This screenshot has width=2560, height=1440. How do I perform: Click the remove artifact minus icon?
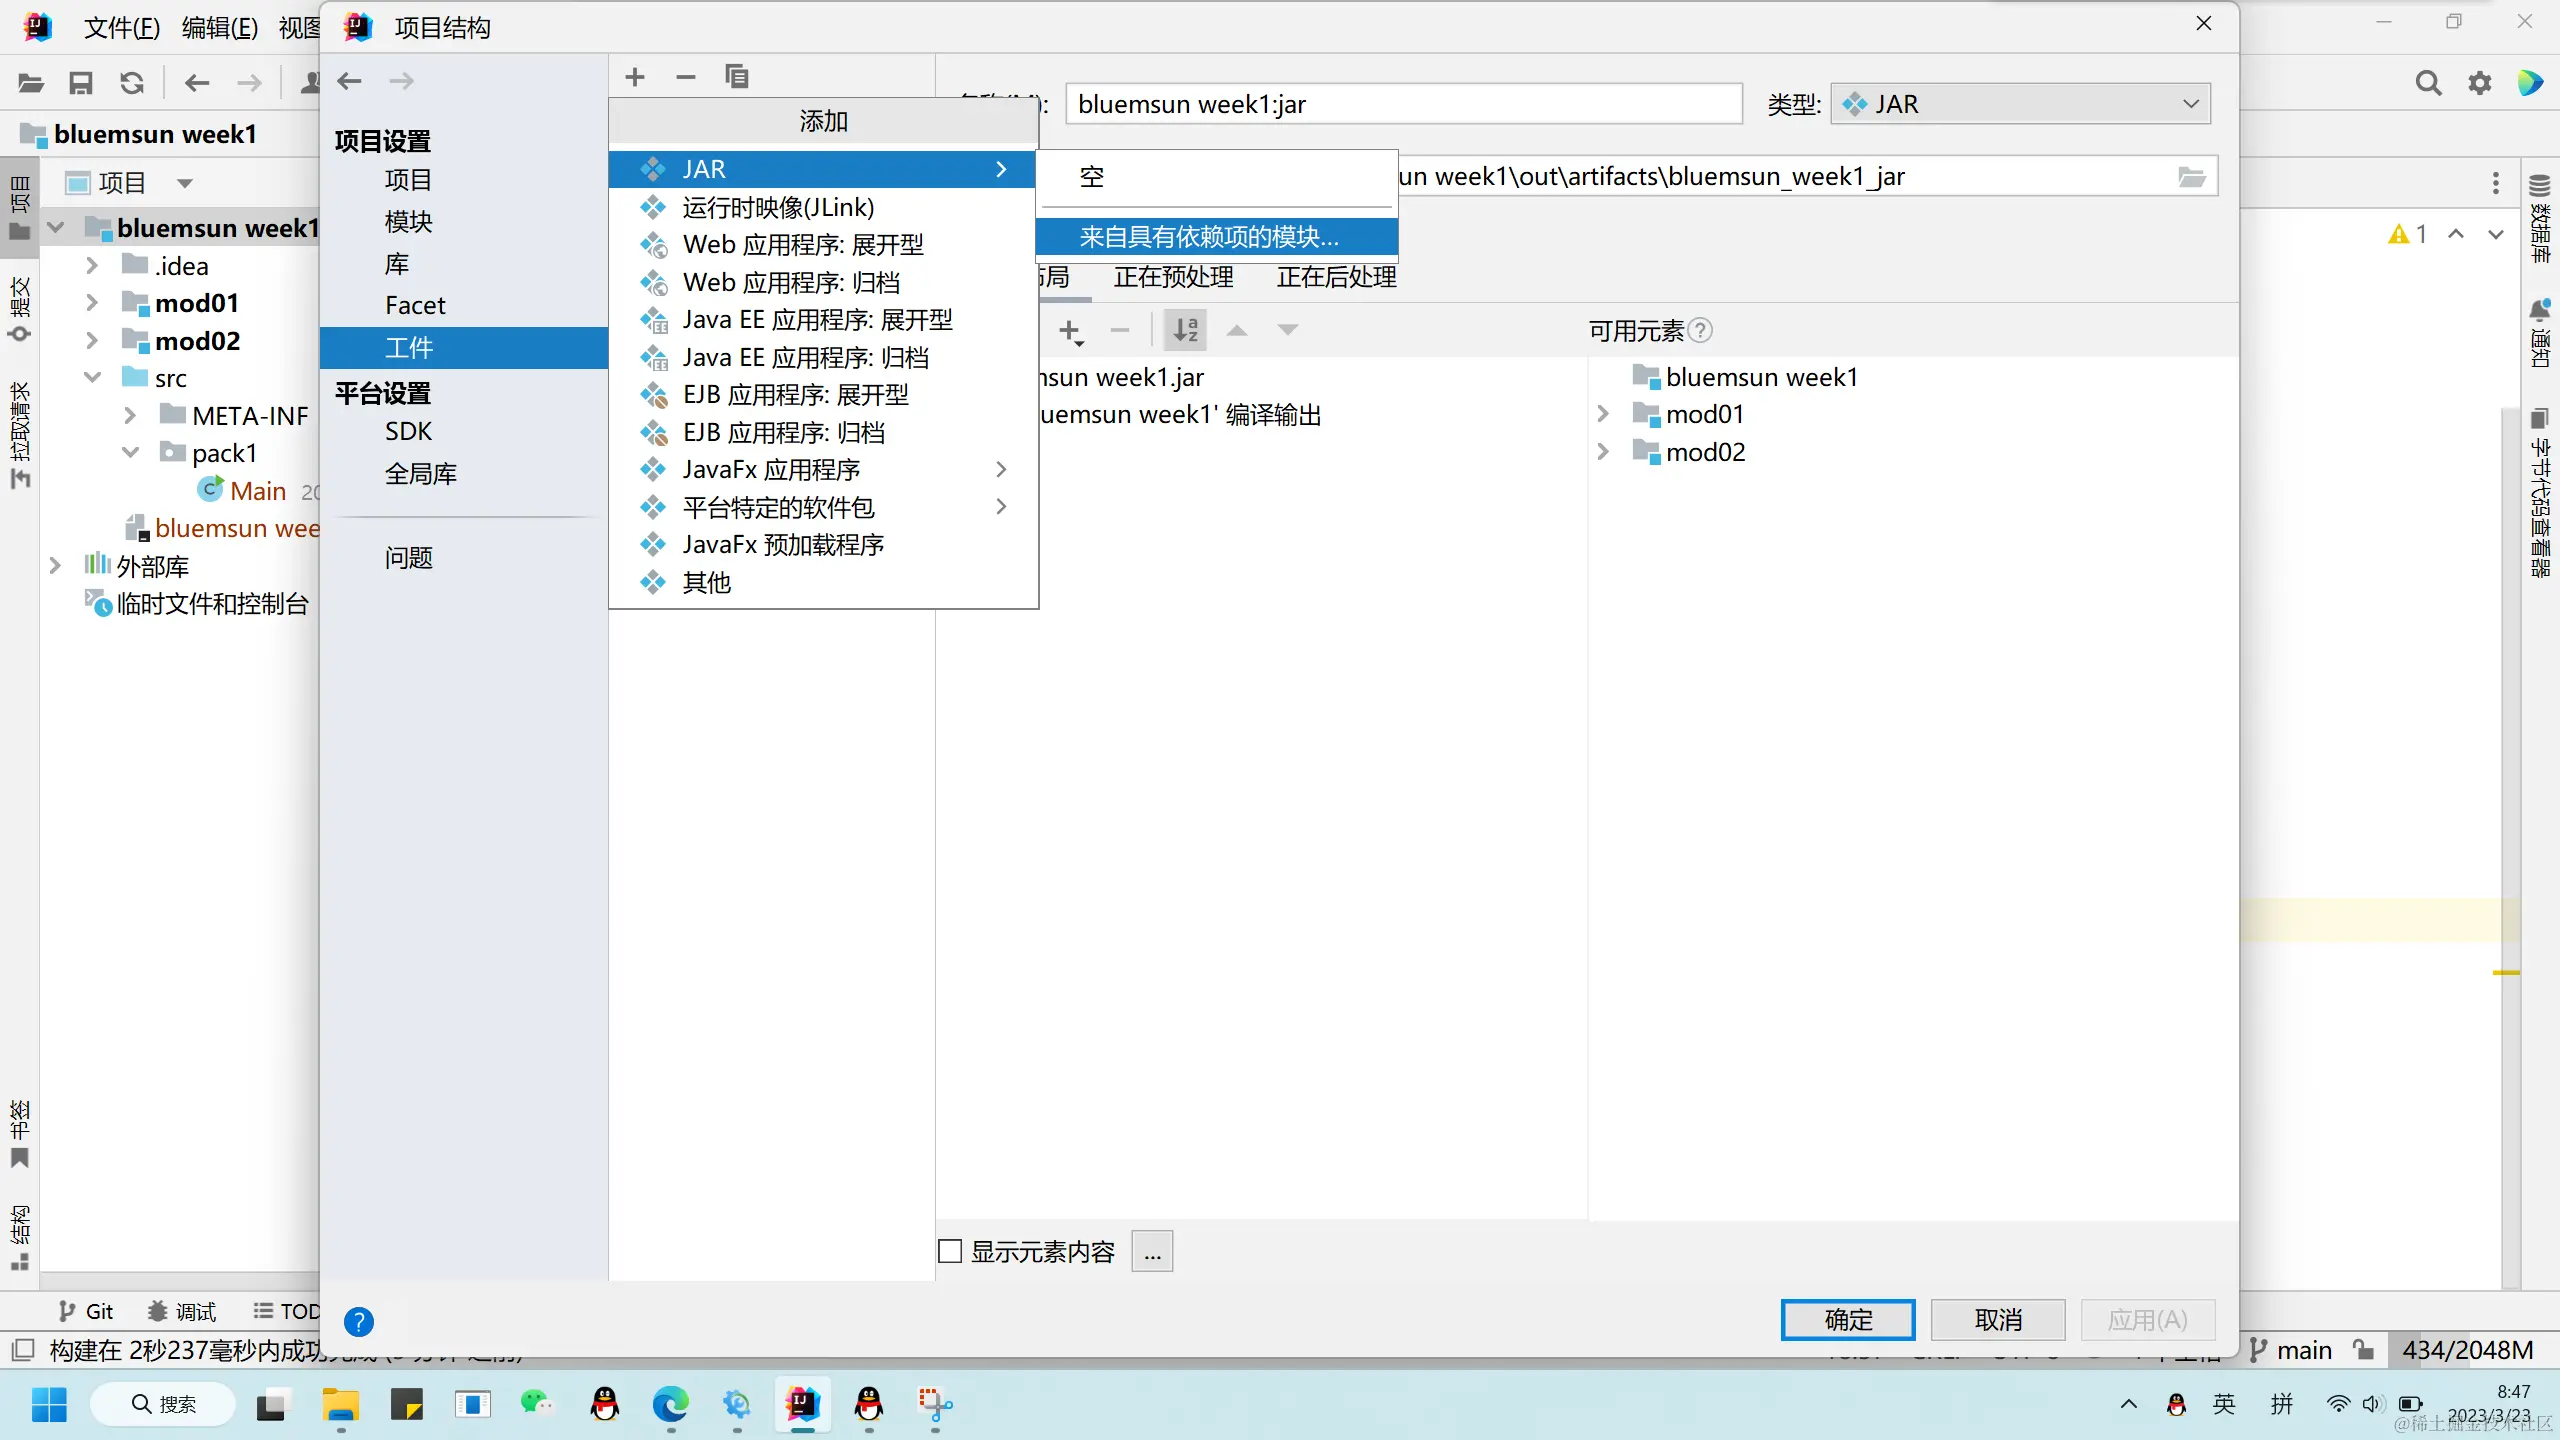[685, 77]
